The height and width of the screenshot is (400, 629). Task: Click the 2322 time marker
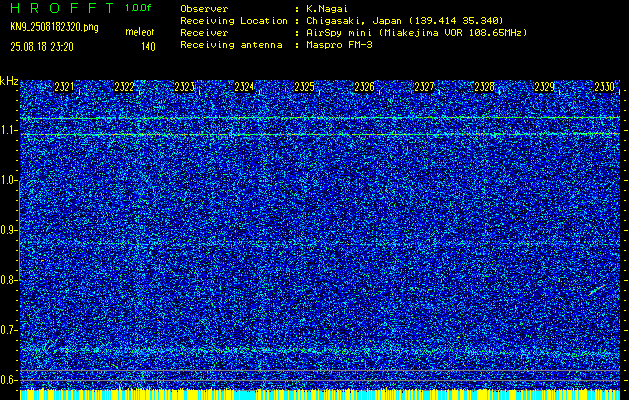click(x=124, y=87)
